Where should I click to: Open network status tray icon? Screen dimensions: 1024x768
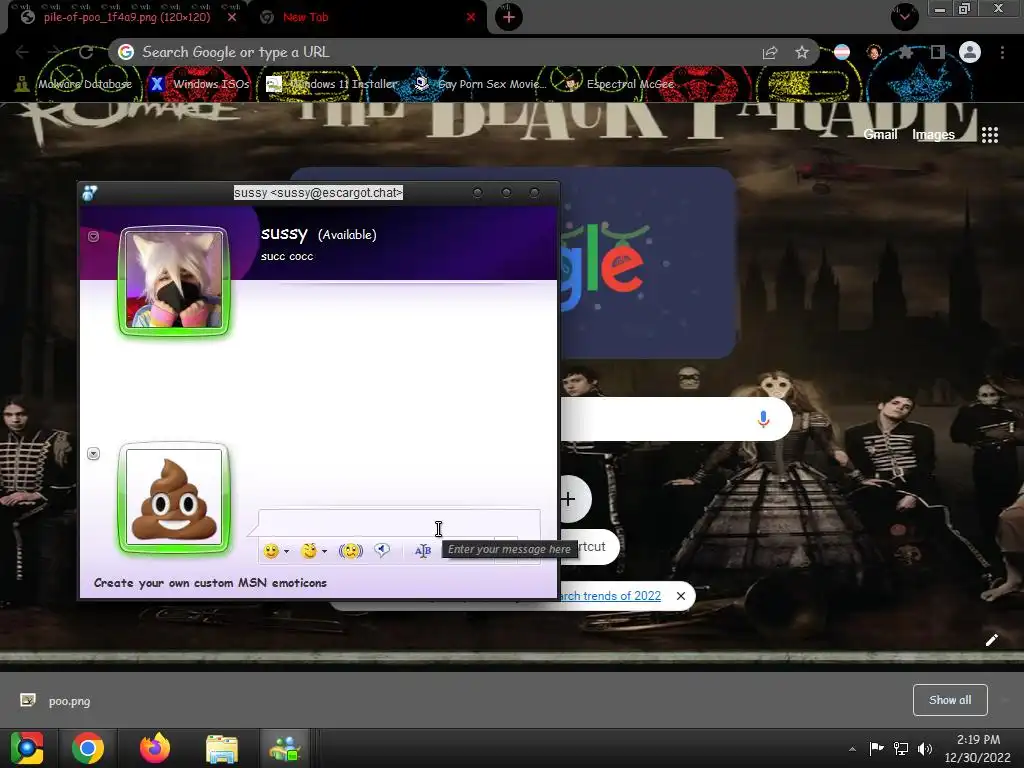click(x=901, y=748)
